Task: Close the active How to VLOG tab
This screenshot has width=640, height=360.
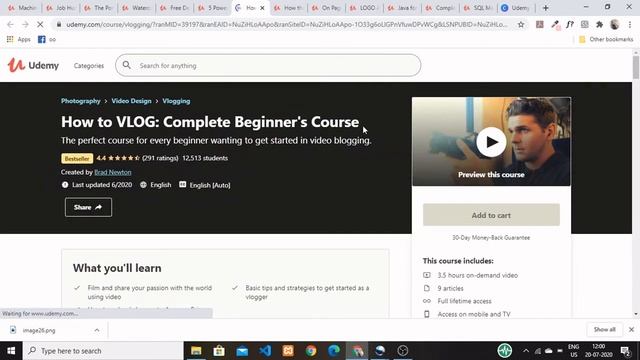Action: pyautogui.click(x=262, y=8)
